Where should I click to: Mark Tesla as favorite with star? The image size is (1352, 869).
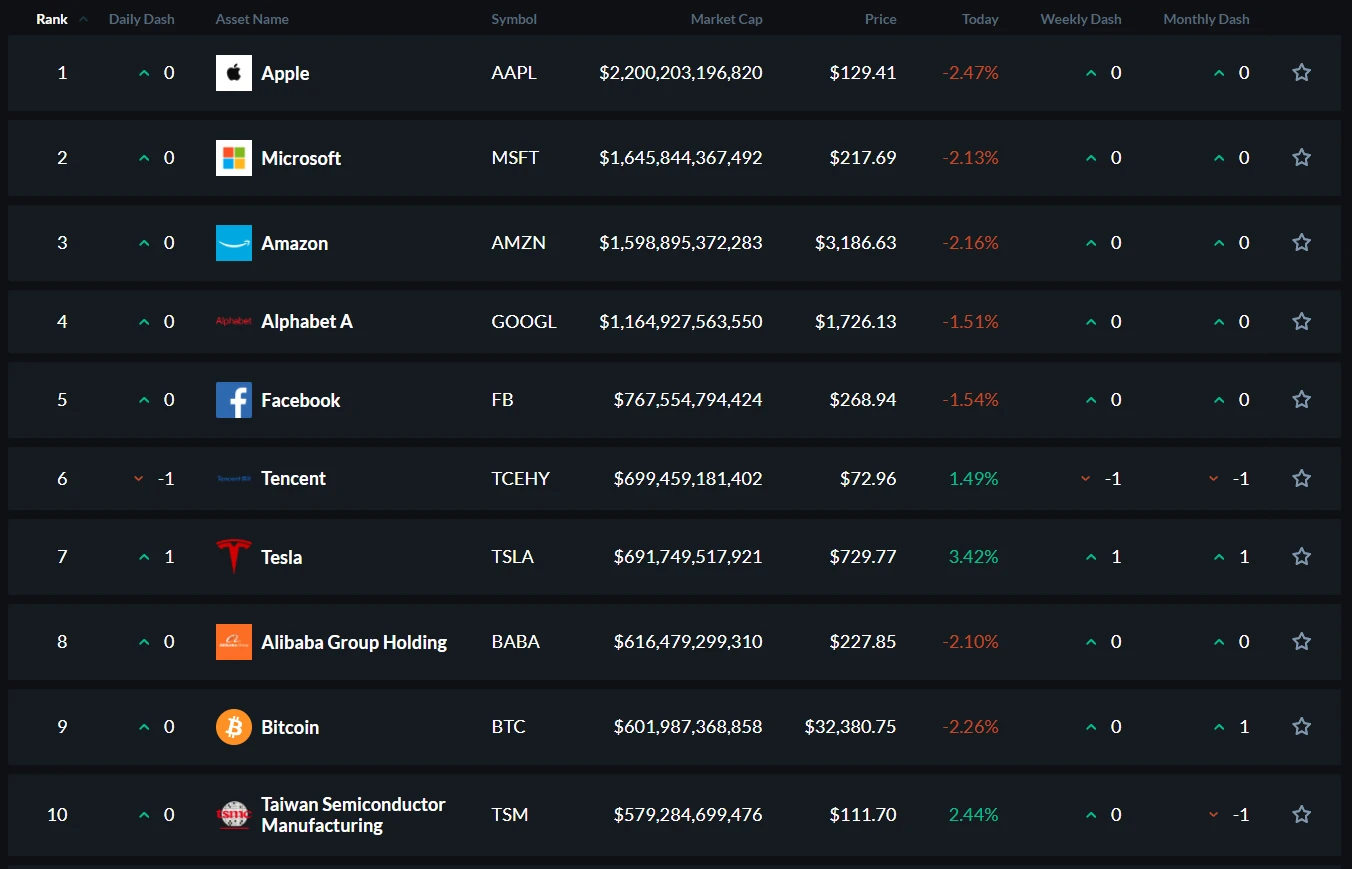tap(1301, 557)
